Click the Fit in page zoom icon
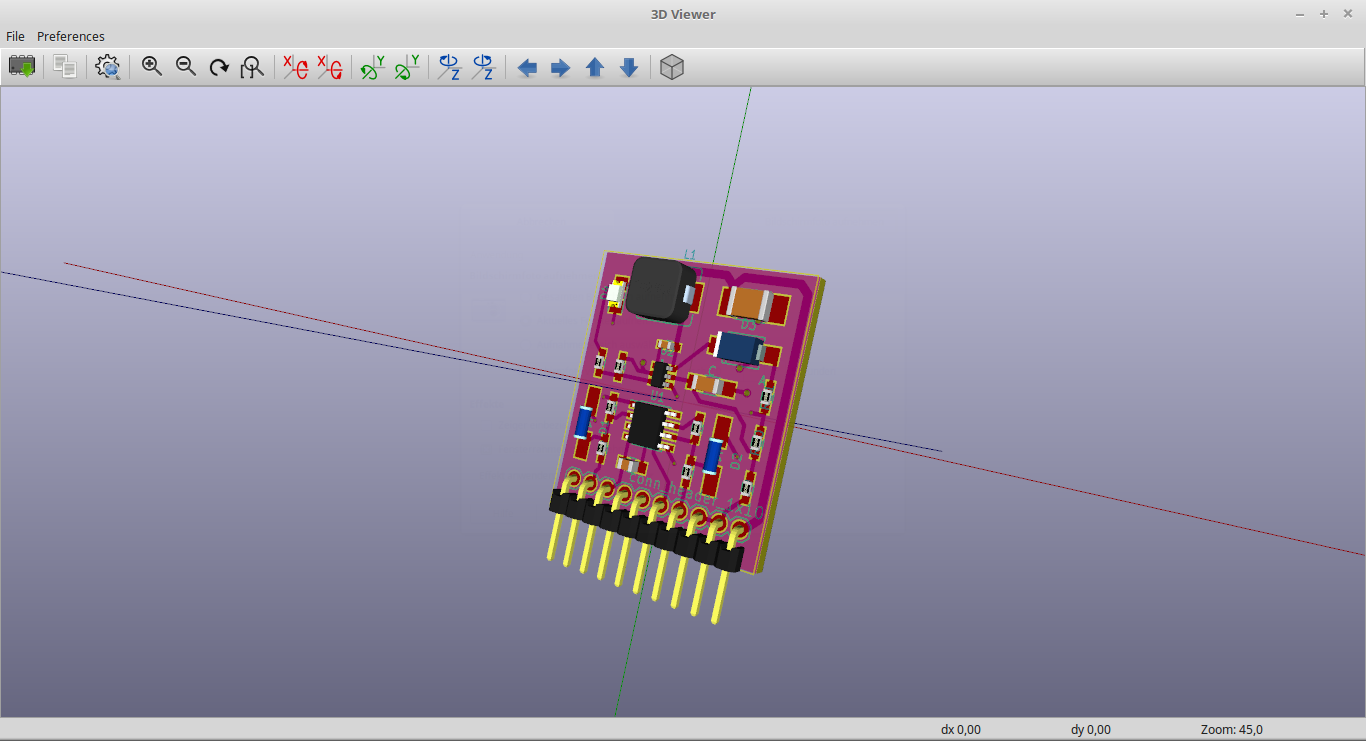The width and height of the screenshot is (1366, 741). [253, 67]
